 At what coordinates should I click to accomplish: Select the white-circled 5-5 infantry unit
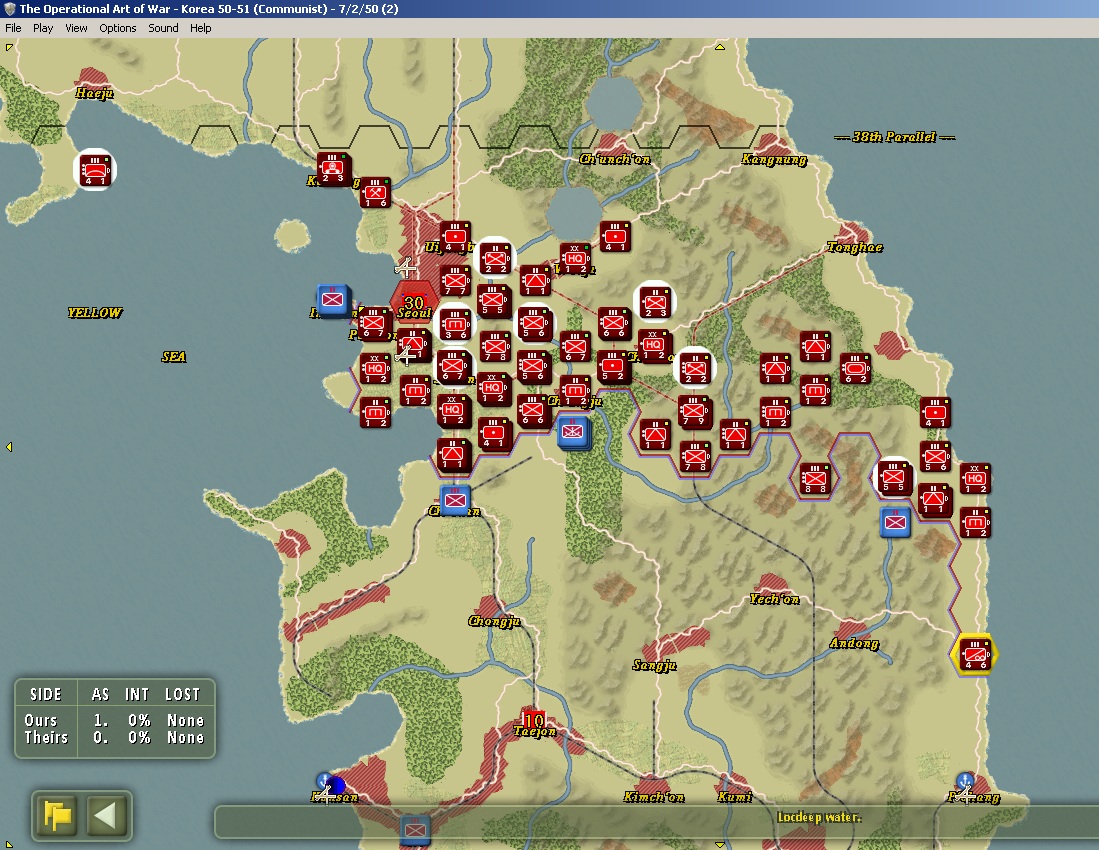tap(895, 477)
